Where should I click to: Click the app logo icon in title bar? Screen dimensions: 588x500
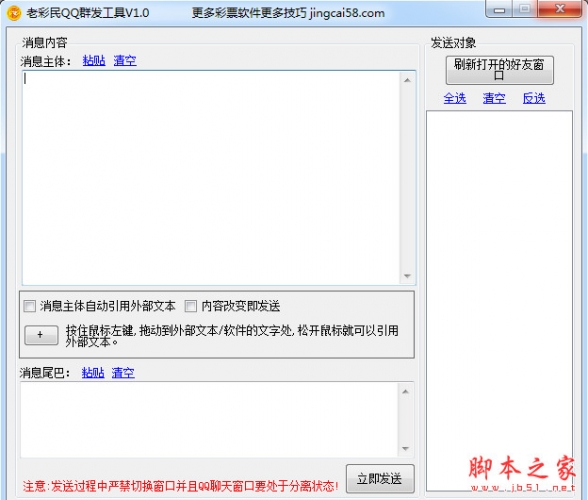coord(14,13)
